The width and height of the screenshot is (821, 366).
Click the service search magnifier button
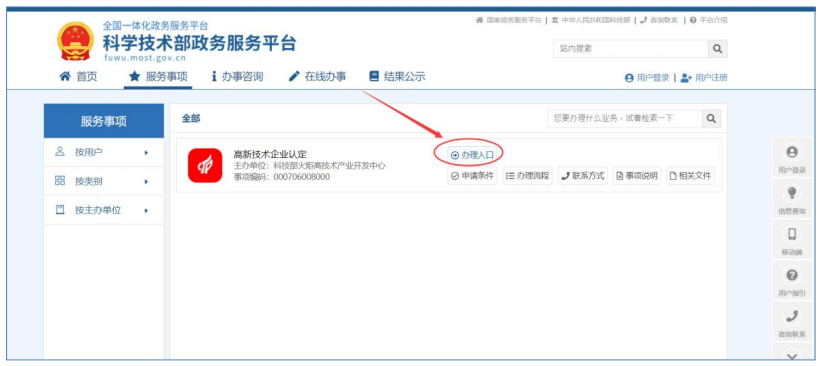coord(711,119)
